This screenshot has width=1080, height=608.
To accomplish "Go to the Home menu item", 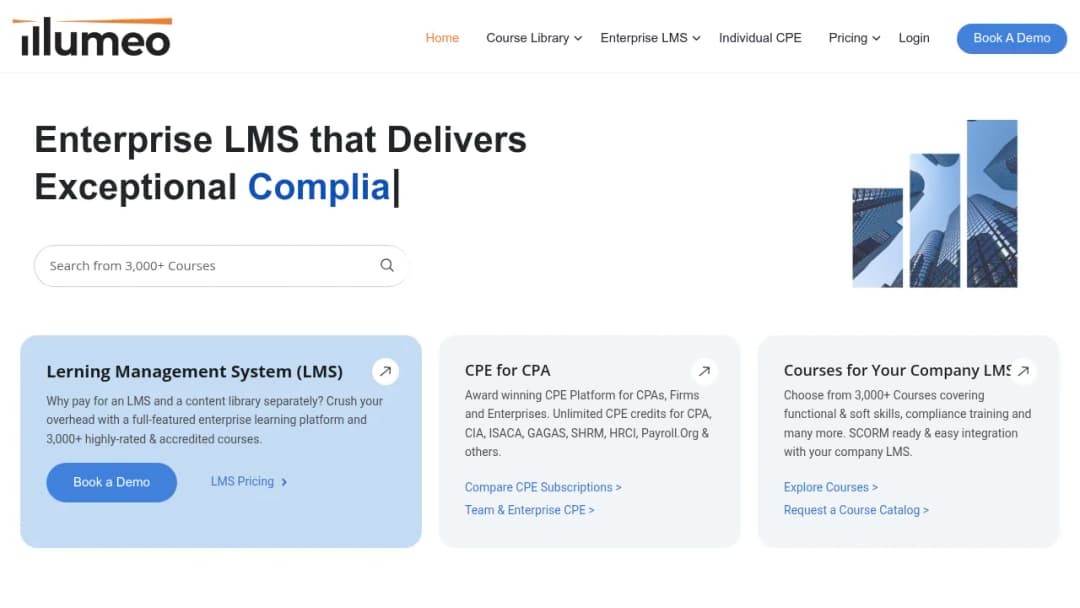I will pyautogui.click(x=442, y=38).
